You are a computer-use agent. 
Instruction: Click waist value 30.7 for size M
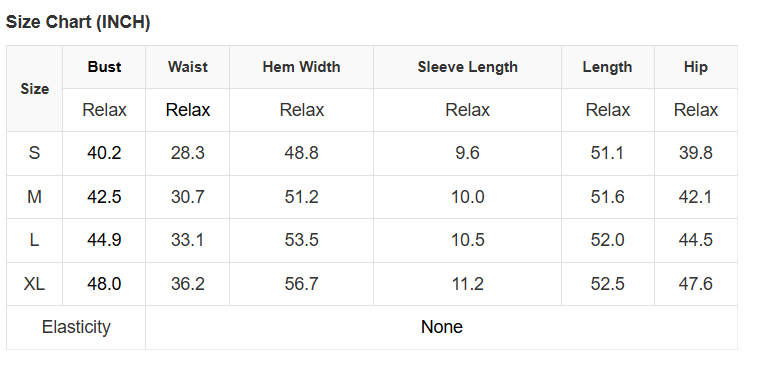(188, 197)
